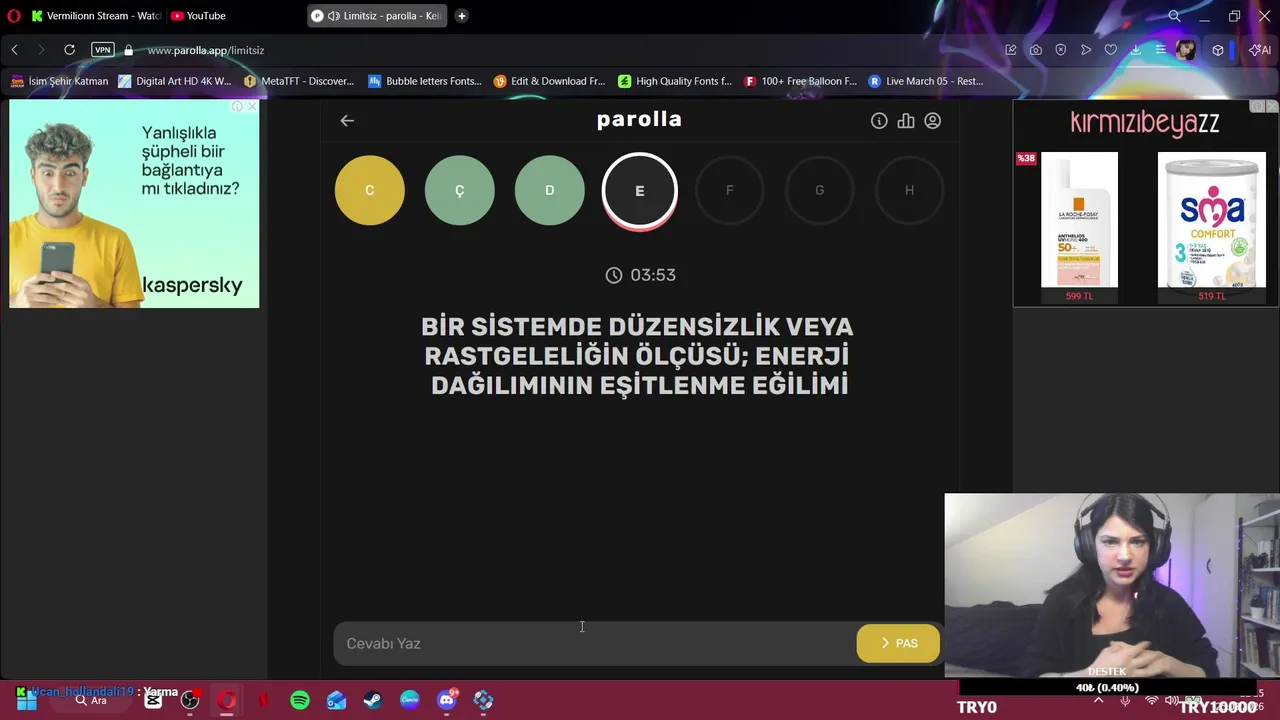
Task: Open Opera snapshot camera icon
Action: pos(1036,50)
